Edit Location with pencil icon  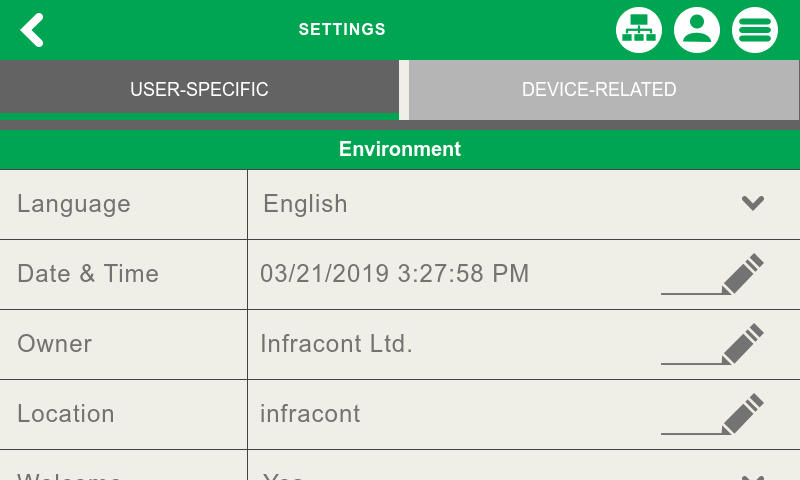point(742,414)
